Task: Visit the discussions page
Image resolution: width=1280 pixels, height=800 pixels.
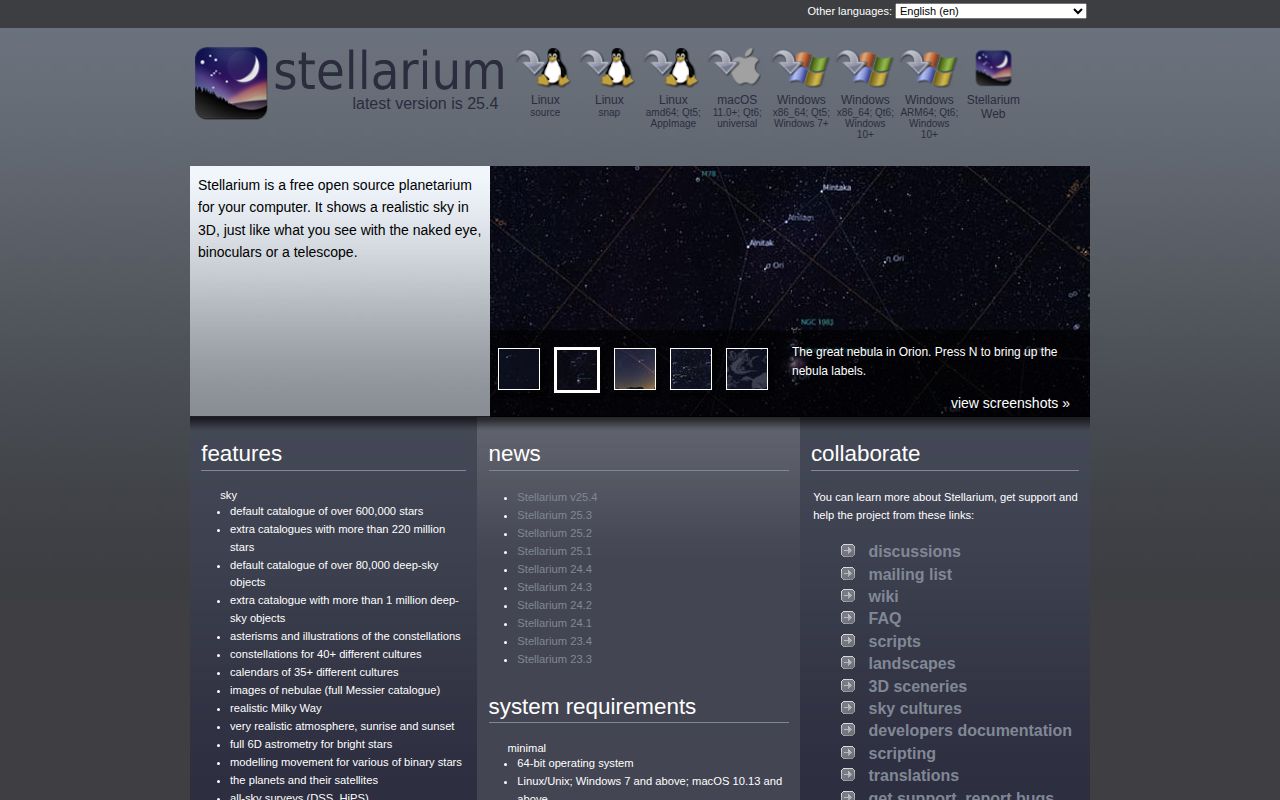Action: (914, 551)
